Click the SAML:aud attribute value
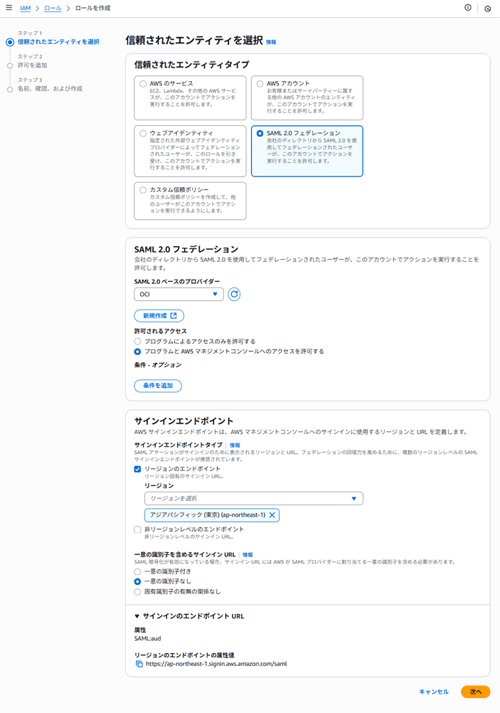The image size is (500, 713). point(147,638)
